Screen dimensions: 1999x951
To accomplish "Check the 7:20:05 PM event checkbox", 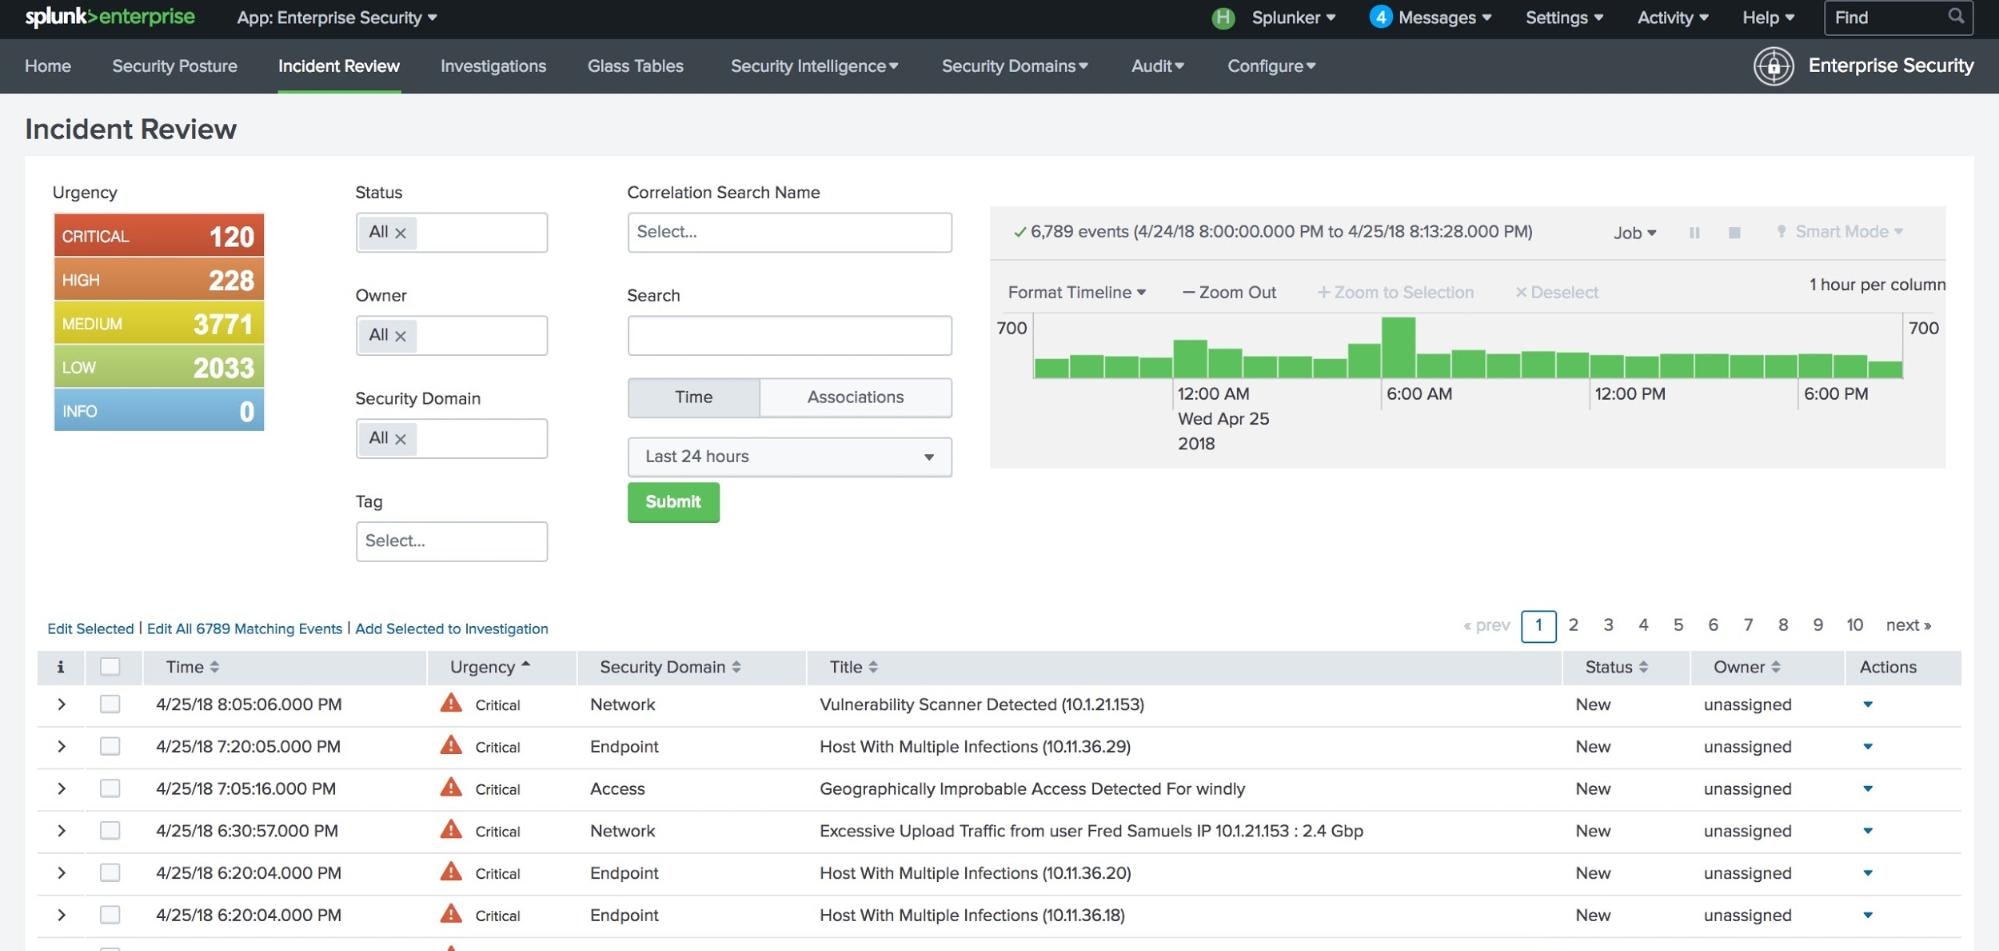I will pos(110,746).
